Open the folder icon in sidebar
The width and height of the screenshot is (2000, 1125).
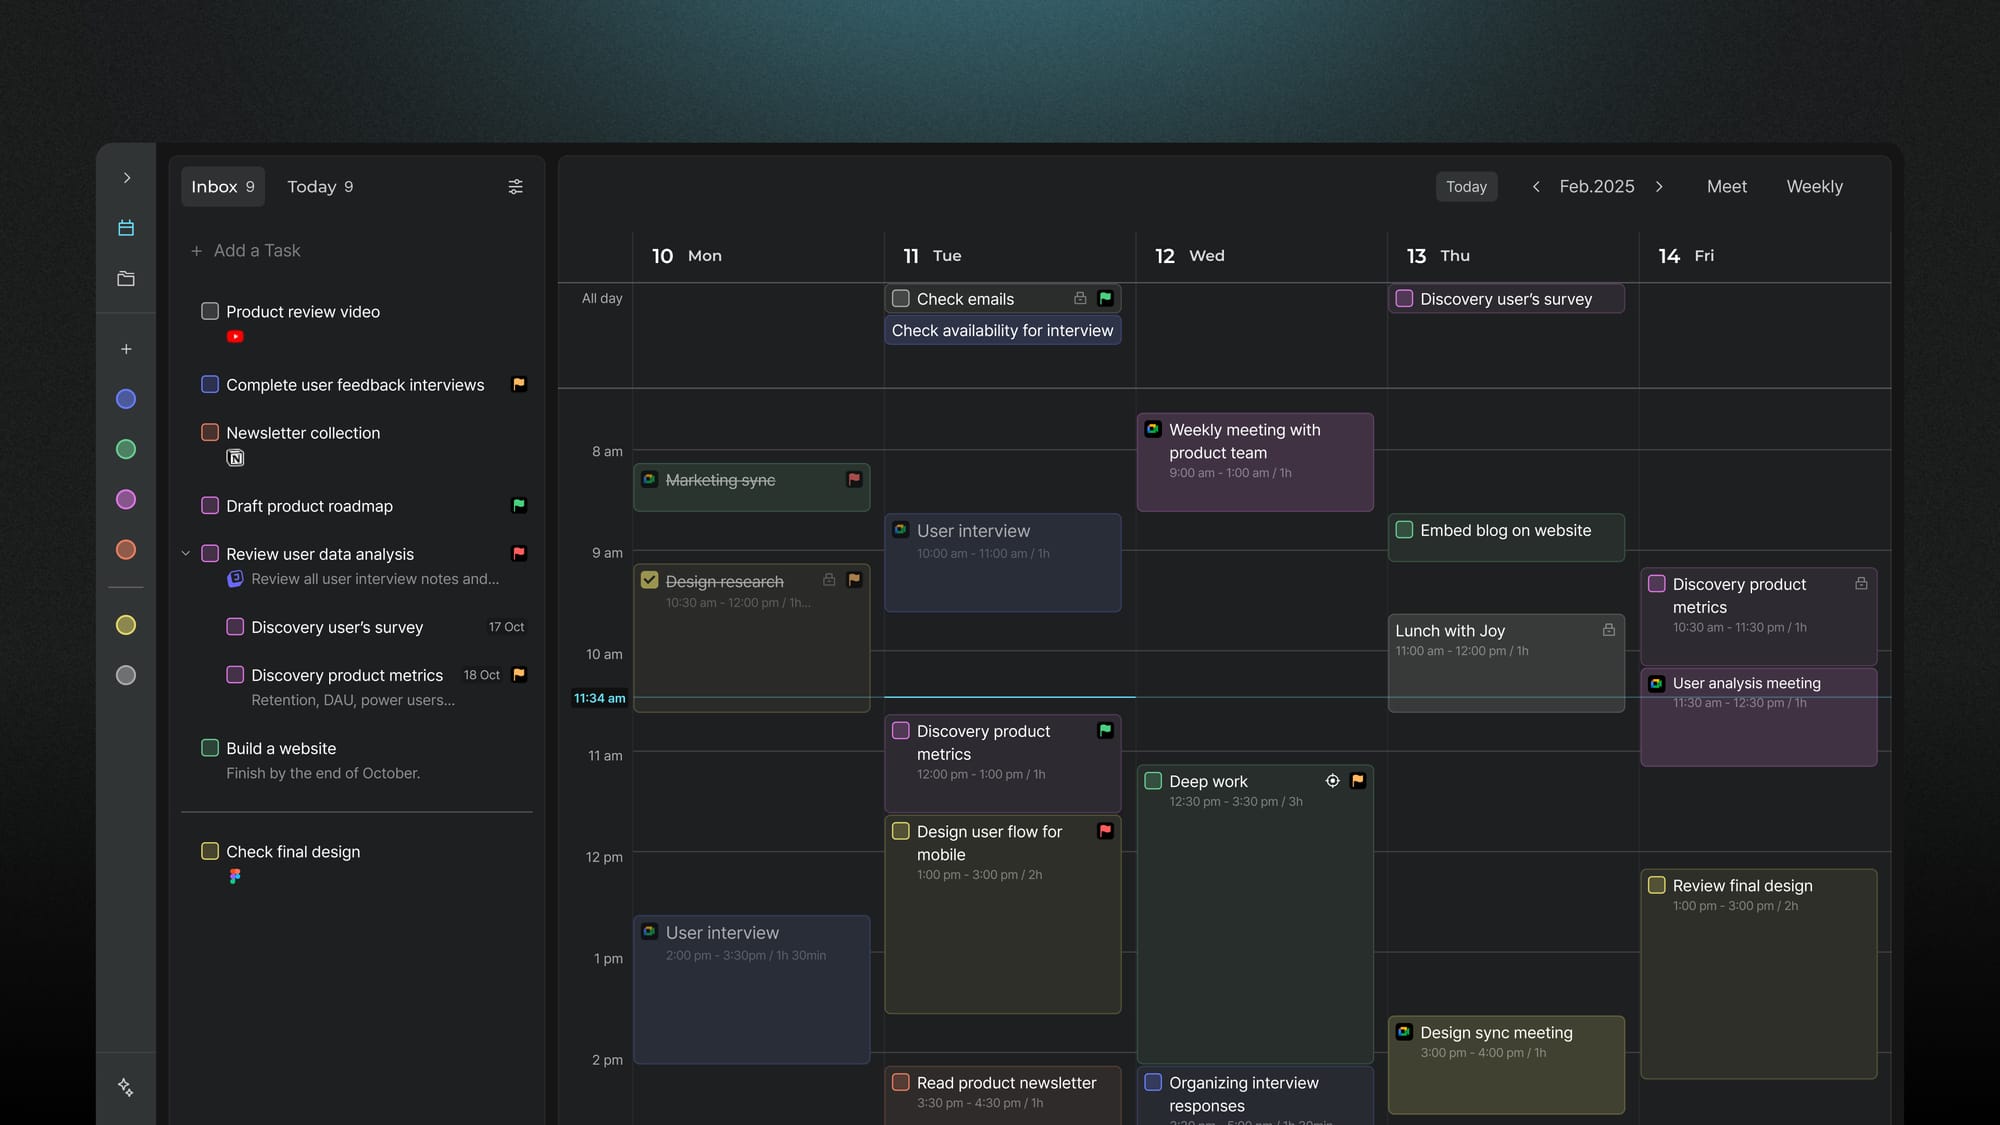tap(126, 279)
